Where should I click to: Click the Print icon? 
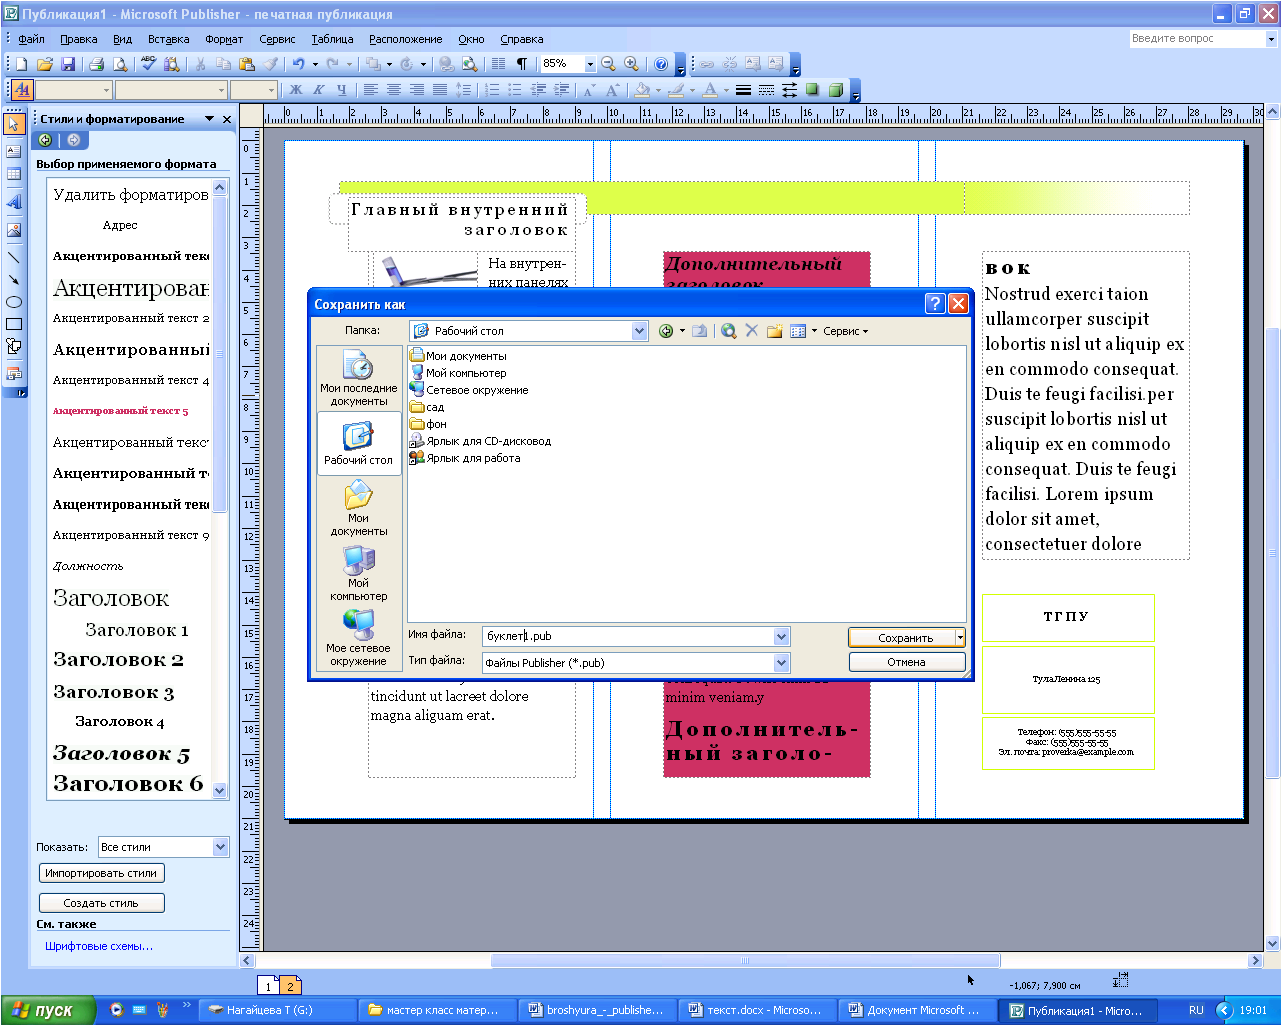[x=97, y=64]
